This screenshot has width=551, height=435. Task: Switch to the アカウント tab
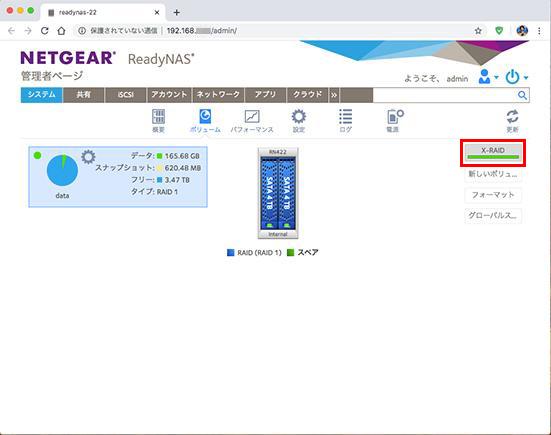click(x=169, y=95)
